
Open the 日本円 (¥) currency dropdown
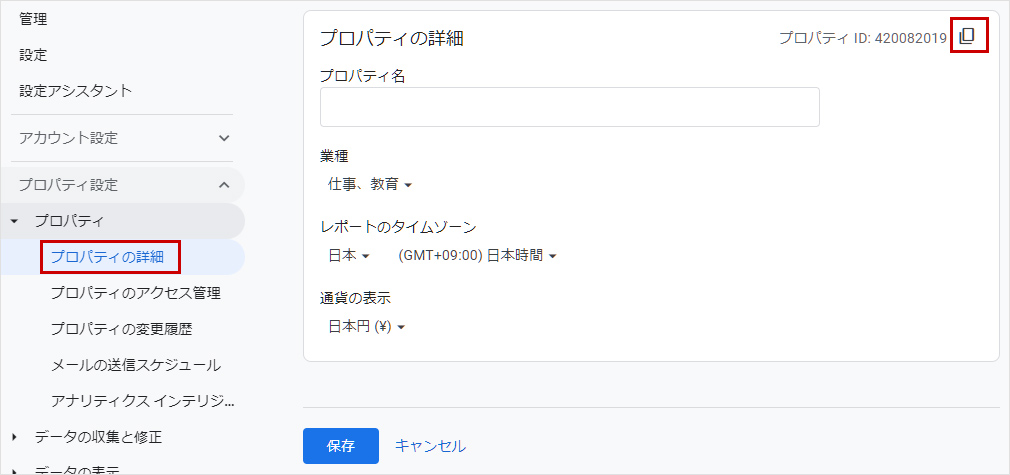point(366,326)
